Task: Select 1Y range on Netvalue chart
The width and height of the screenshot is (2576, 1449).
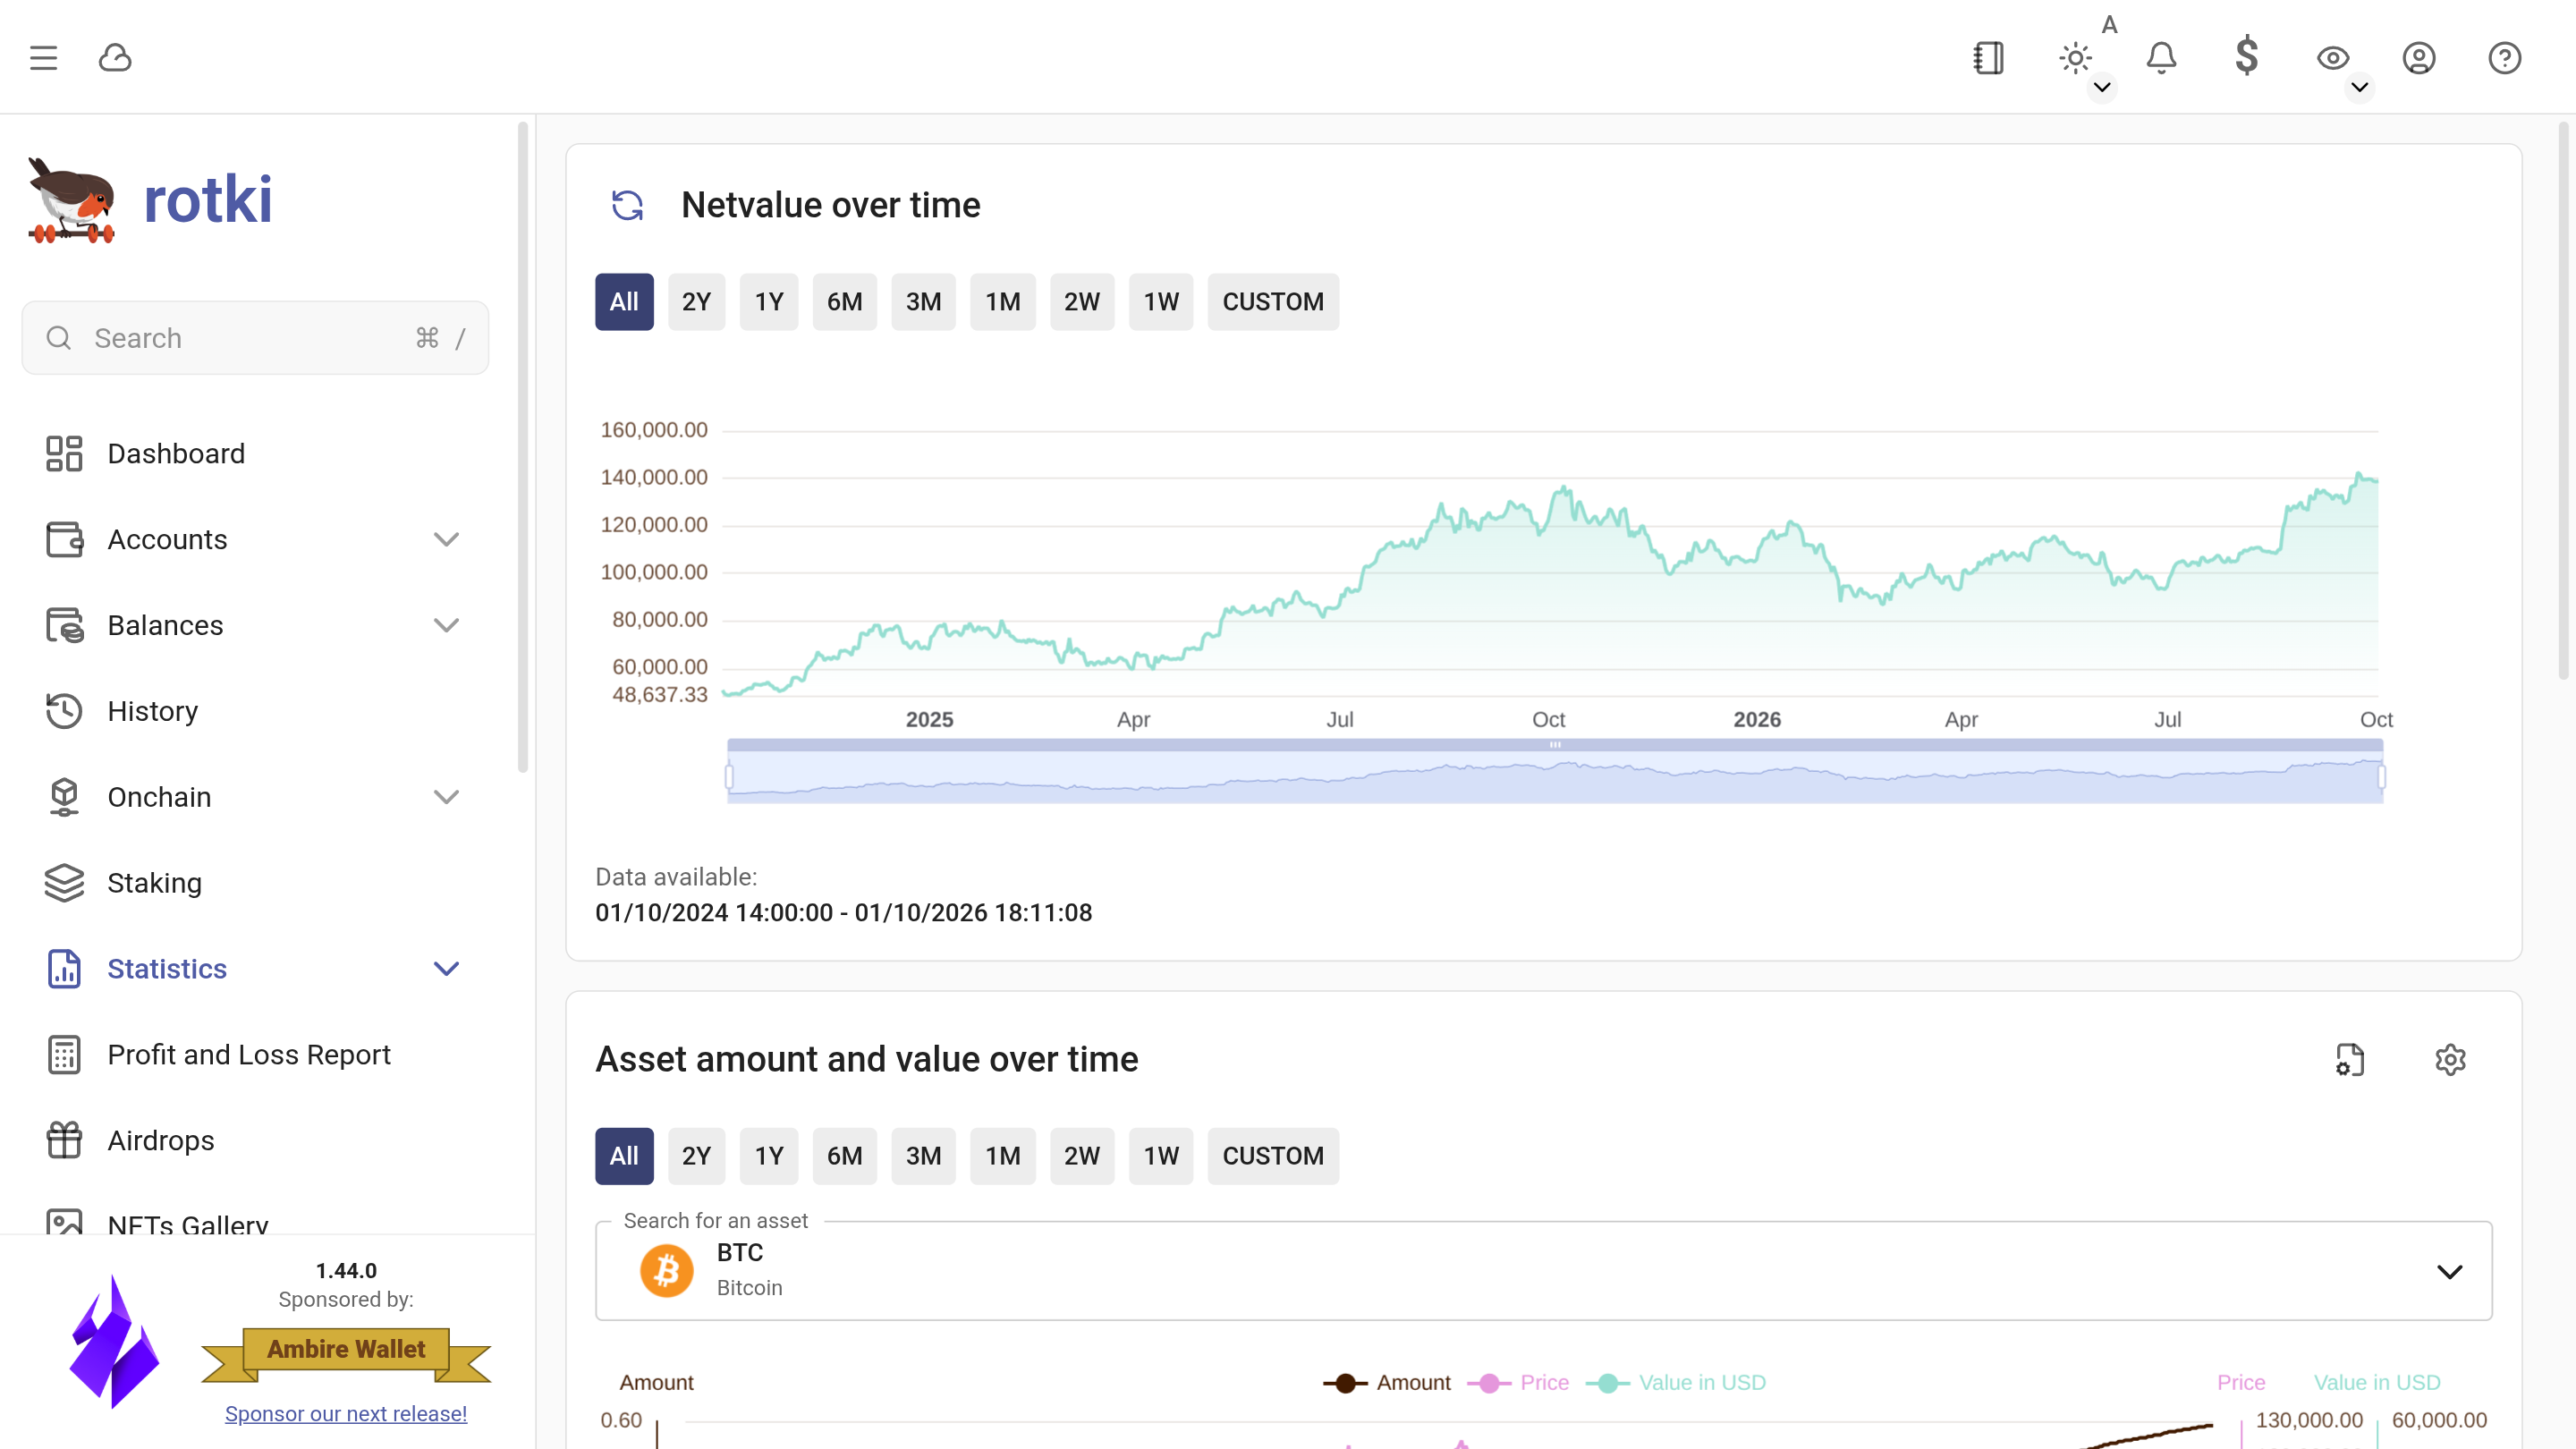Action: point(769,302)
